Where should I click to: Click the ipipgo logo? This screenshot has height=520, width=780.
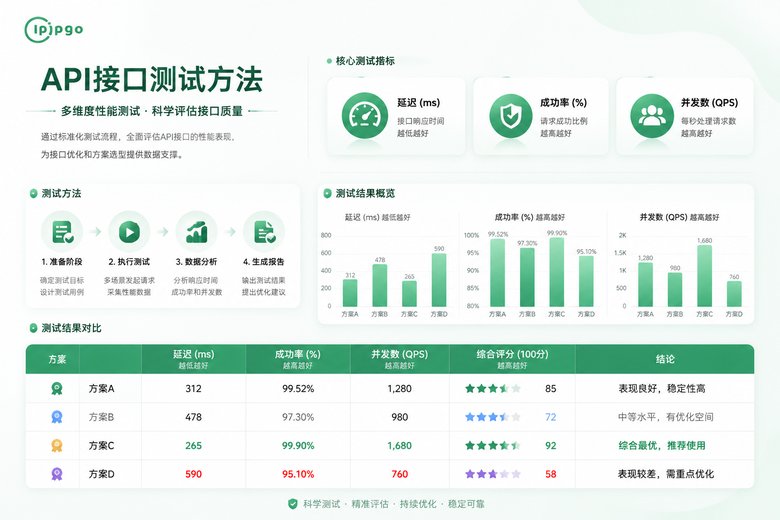click(54, 29)
